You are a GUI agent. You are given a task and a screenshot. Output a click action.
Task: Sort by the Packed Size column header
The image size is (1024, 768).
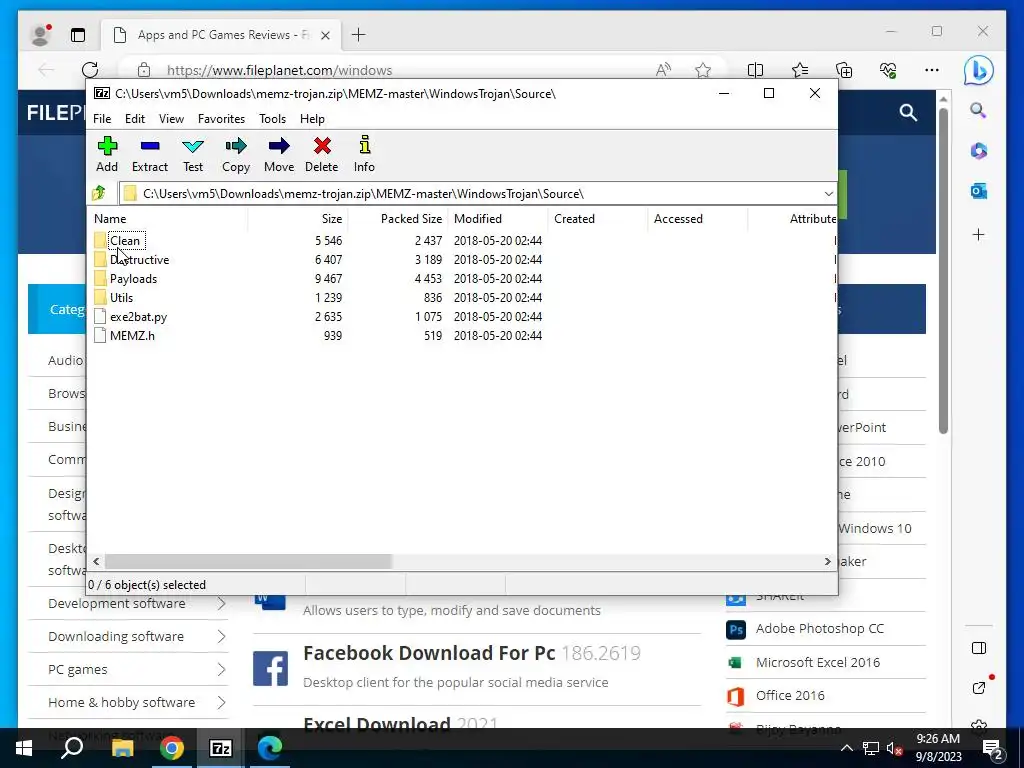pyautogui.click(x=397, y=219)
